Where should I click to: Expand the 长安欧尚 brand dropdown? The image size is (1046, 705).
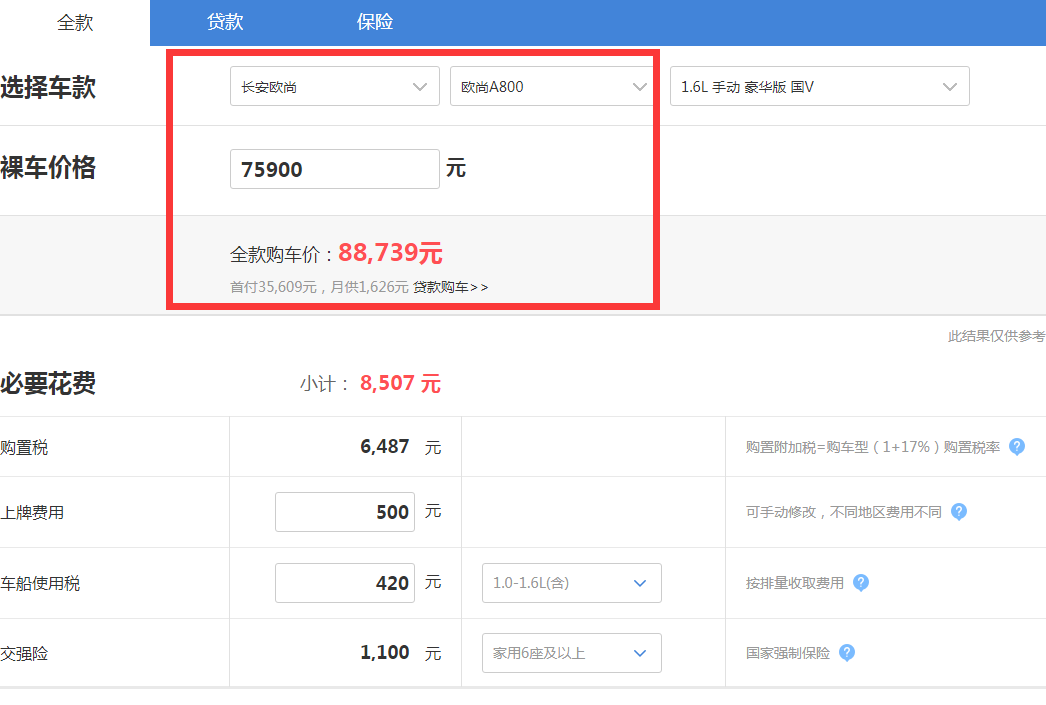click(x=335, y=86)
